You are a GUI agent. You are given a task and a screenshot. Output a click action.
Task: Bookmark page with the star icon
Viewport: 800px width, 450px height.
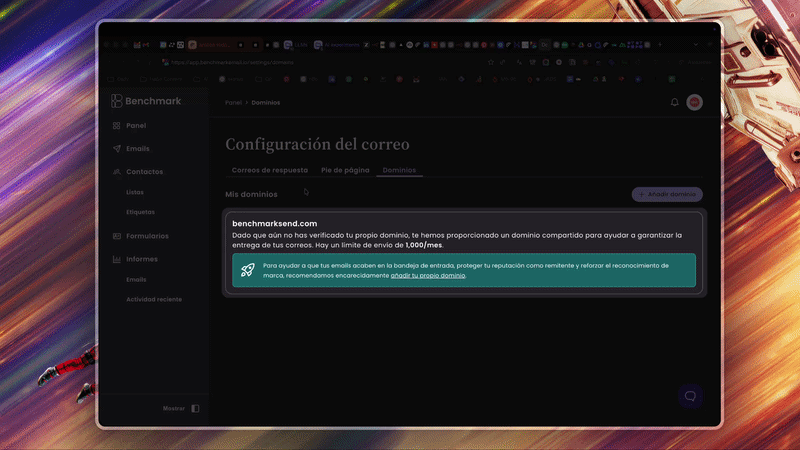click(x=491, y=62)
